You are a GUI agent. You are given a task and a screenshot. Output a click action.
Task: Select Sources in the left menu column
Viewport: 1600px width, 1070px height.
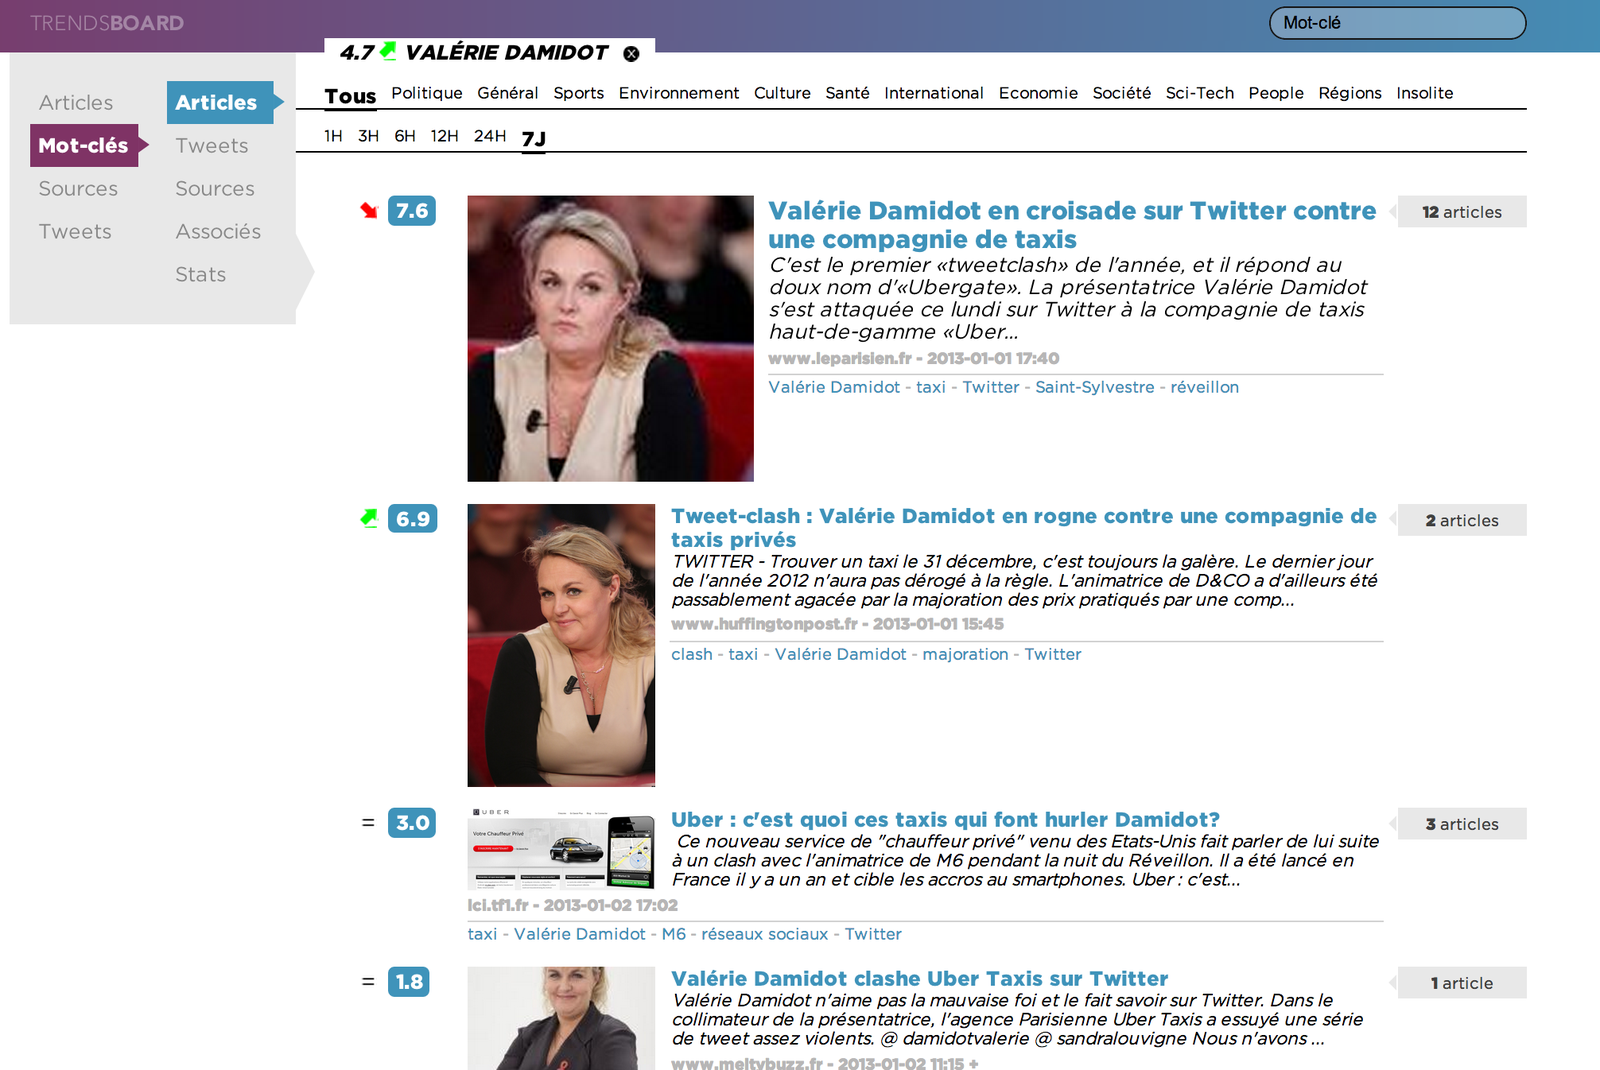[78, 188]
